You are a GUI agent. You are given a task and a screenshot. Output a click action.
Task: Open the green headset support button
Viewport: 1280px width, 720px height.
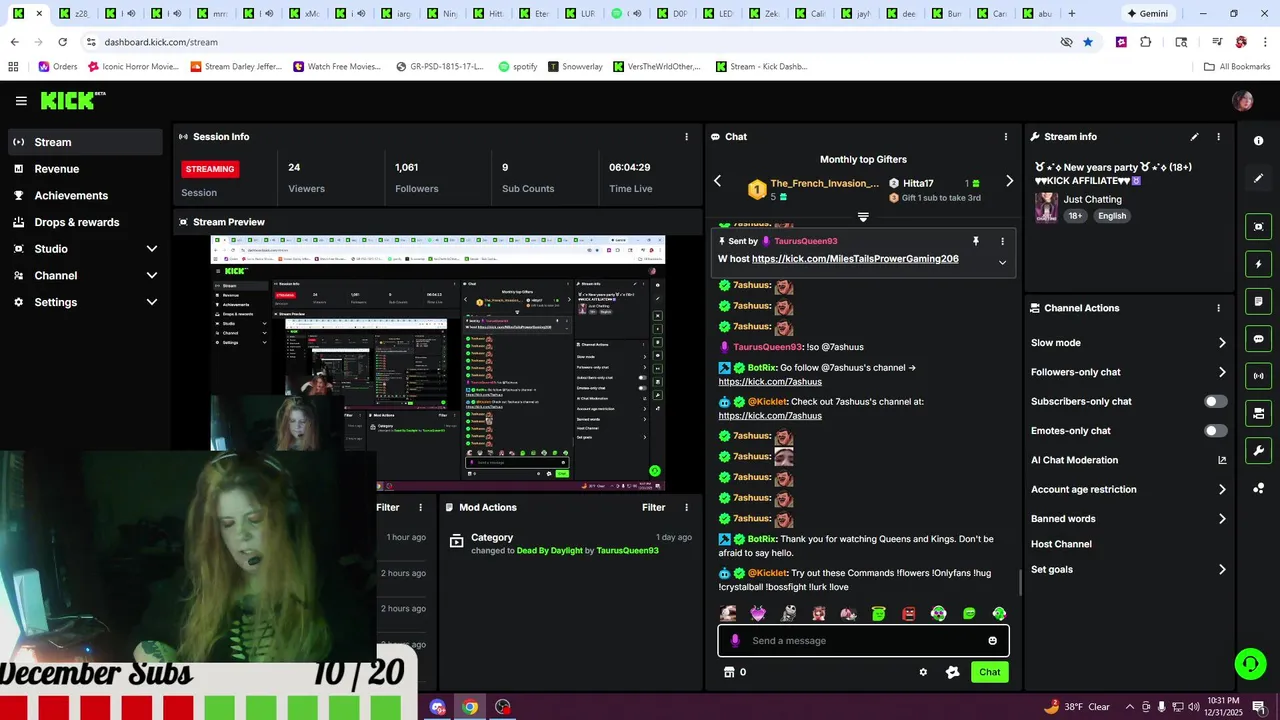click(x=1249, y=663)
